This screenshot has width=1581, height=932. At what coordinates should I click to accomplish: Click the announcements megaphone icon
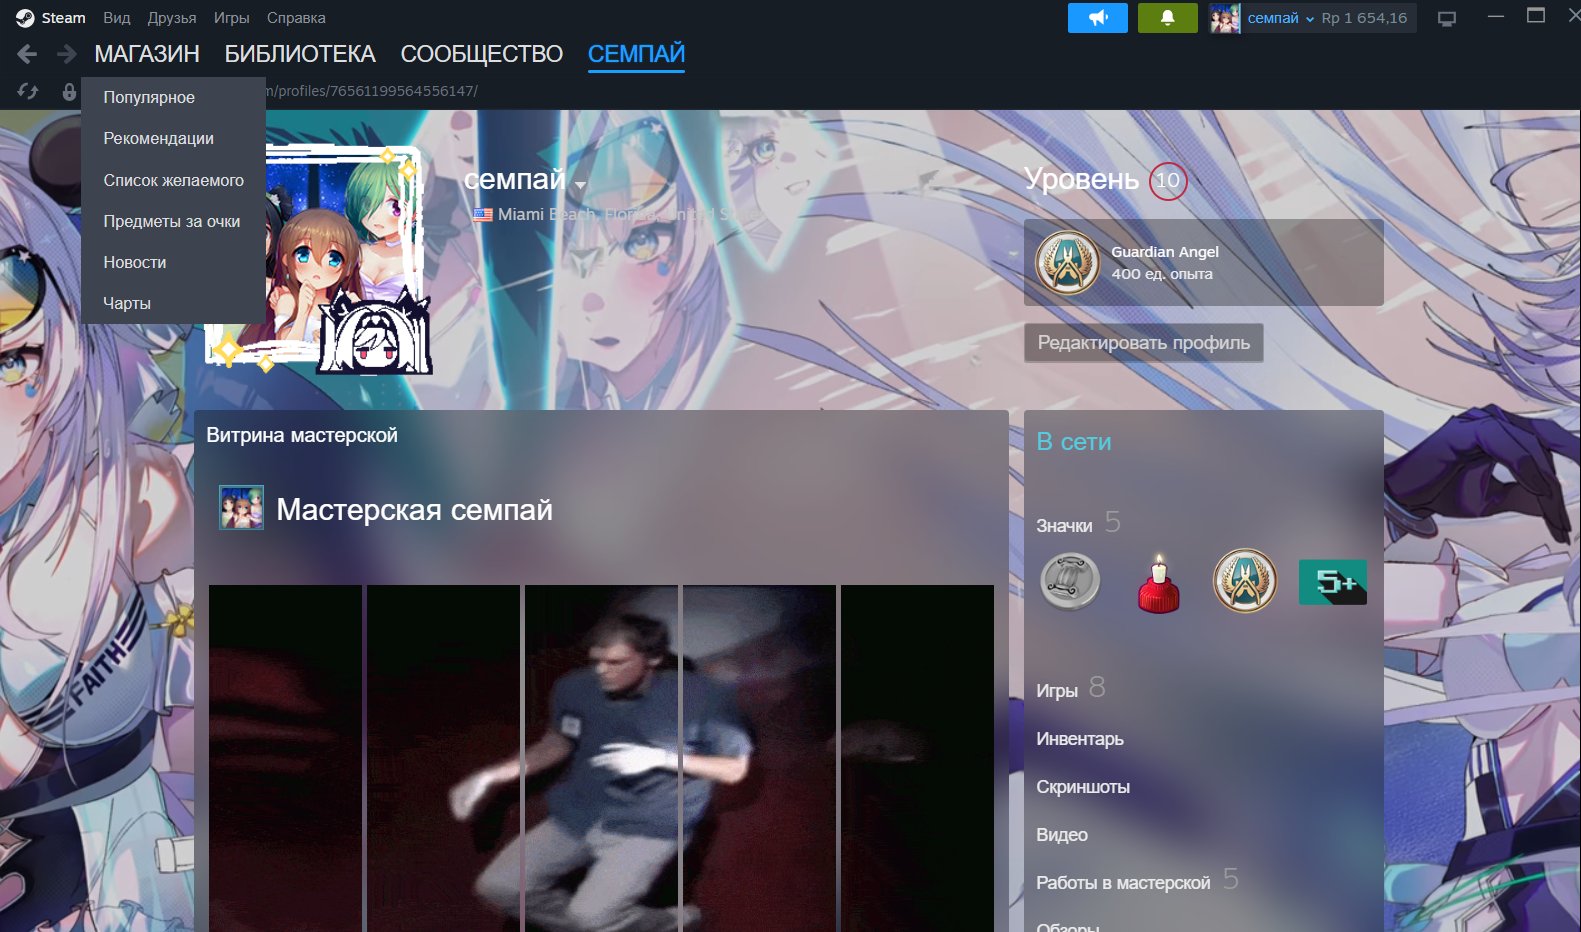[1097, 18]
